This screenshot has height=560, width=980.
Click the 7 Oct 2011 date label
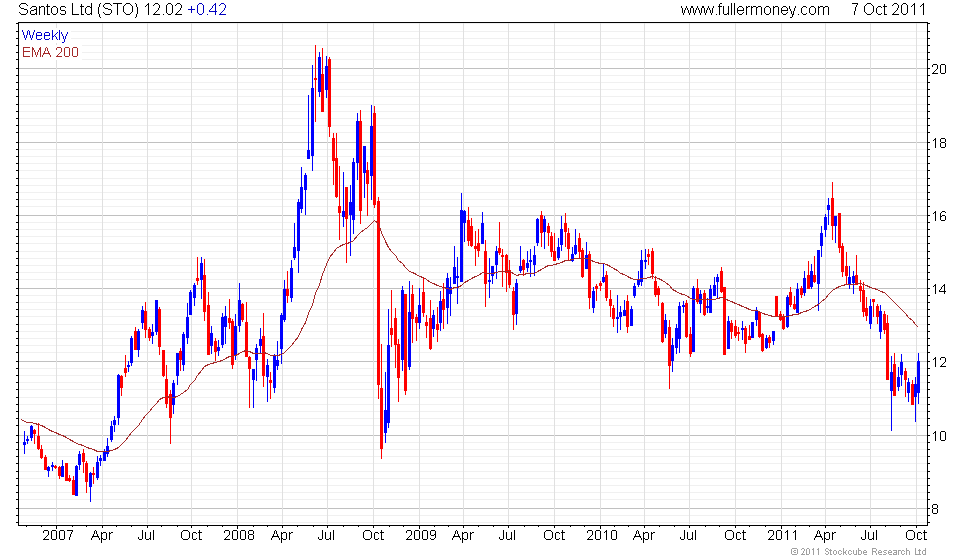(888, 10)
